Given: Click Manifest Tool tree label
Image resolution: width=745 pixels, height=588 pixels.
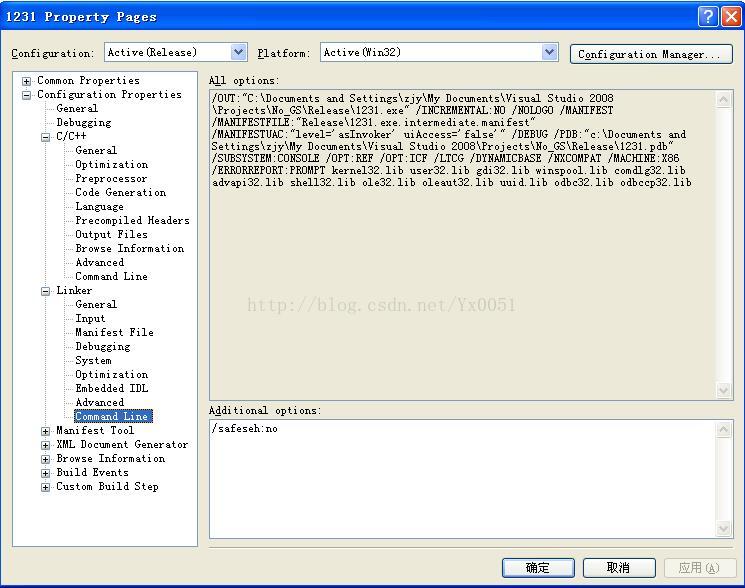Looking at the screenshot, I should click(x=95, y=430).
